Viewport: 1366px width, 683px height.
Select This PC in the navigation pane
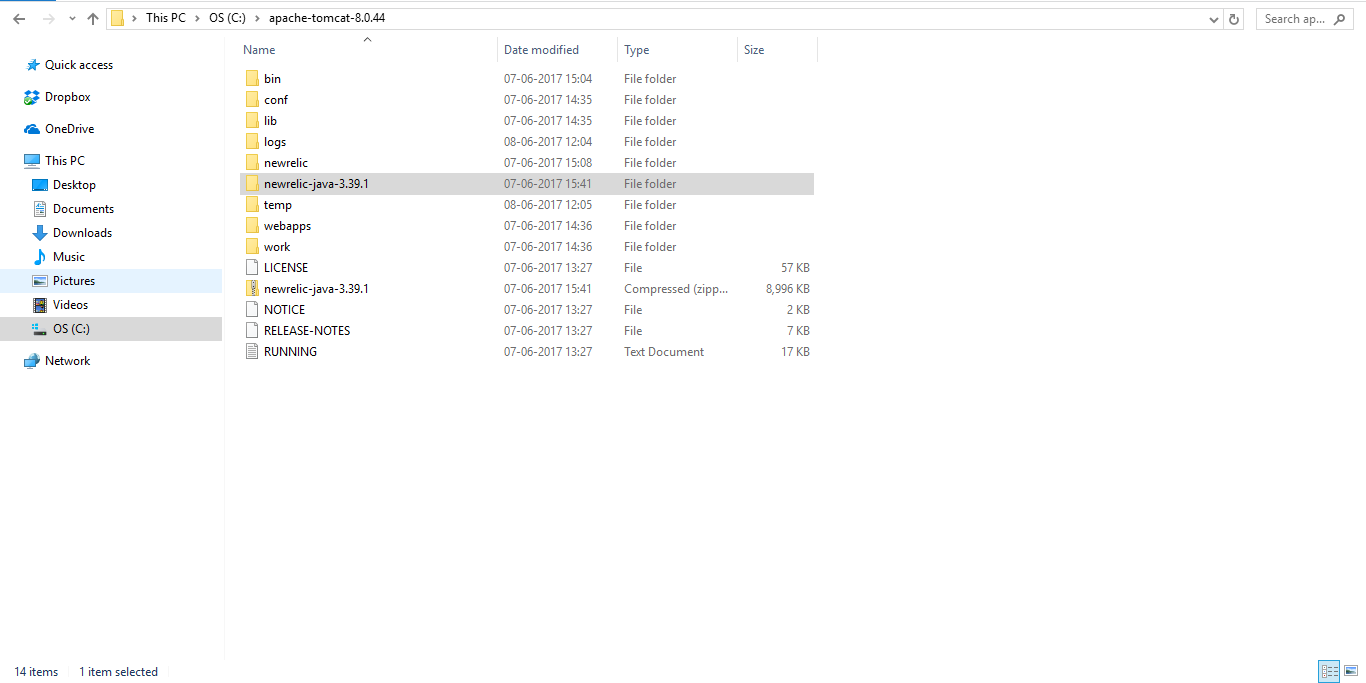coord(65,161)
